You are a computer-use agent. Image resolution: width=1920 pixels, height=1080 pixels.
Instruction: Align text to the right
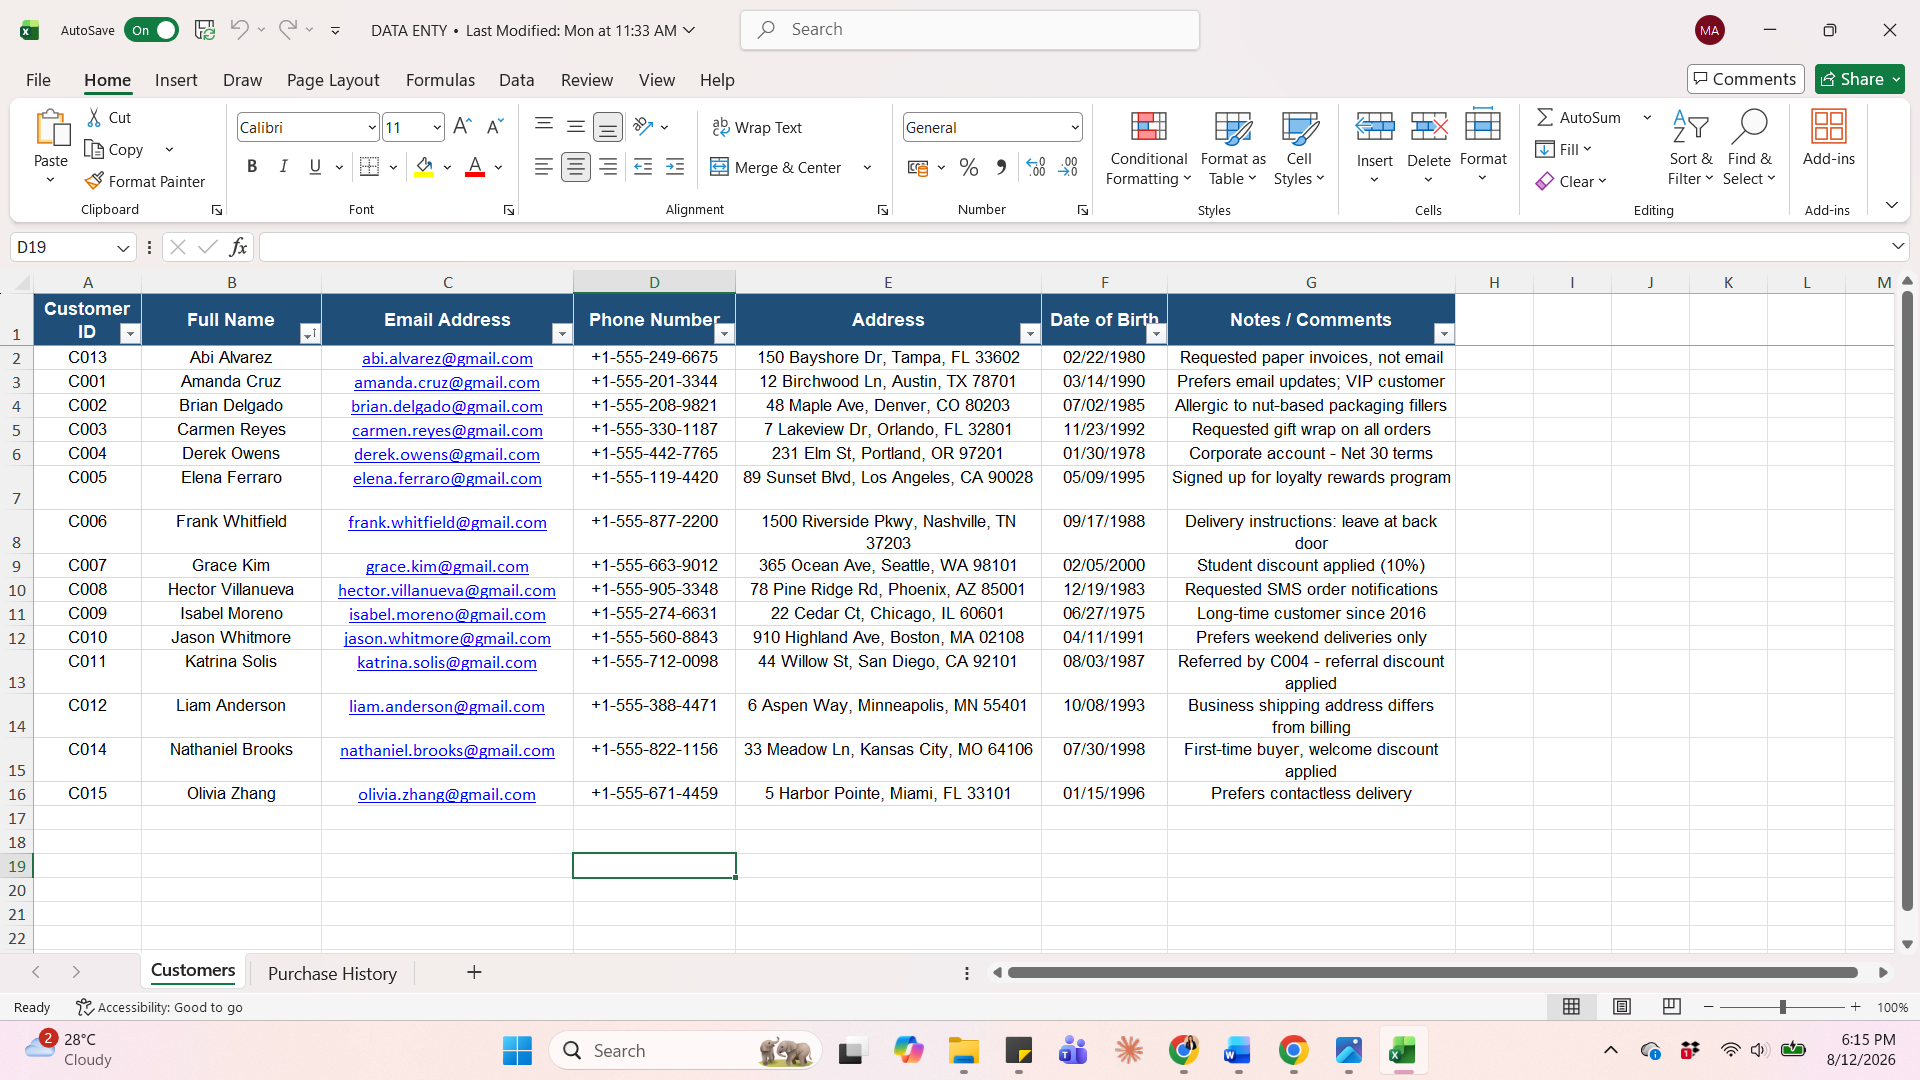pos(608,167)
